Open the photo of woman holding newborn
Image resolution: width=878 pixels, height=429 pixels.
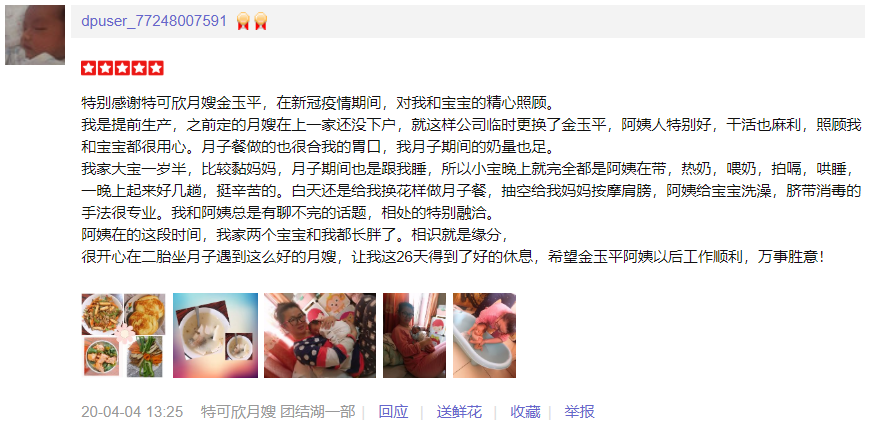pyautogui.click(x=320, y=335)
